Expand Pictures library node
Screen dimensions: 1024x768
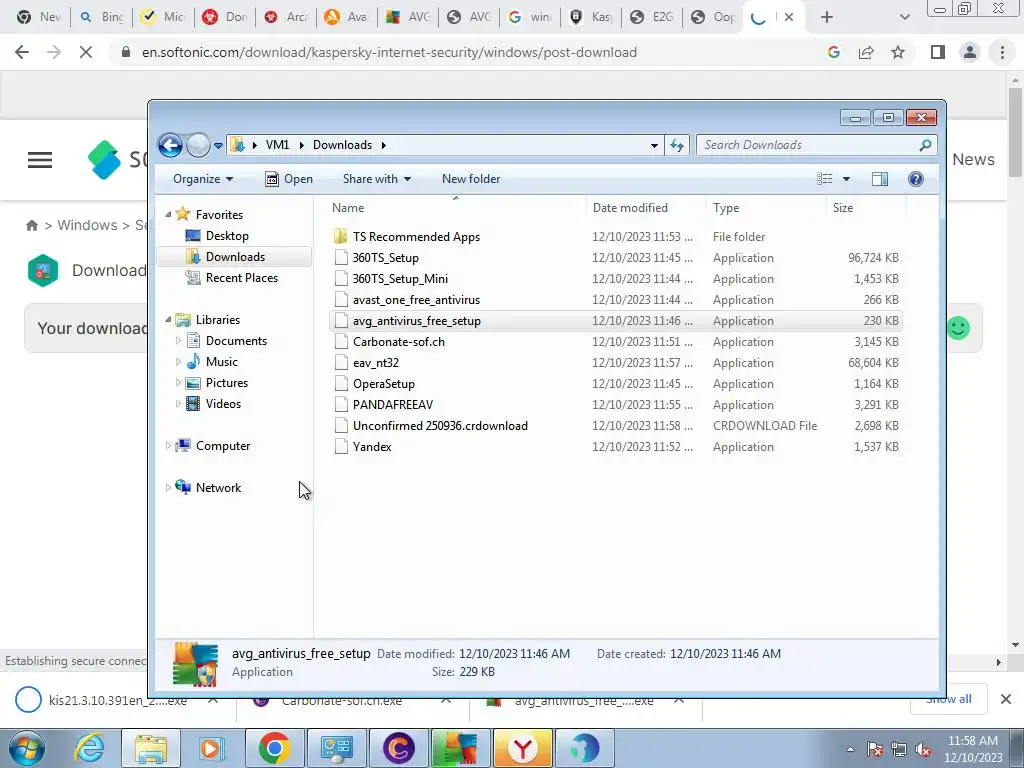pyautogui.click(x=178, y=383)
